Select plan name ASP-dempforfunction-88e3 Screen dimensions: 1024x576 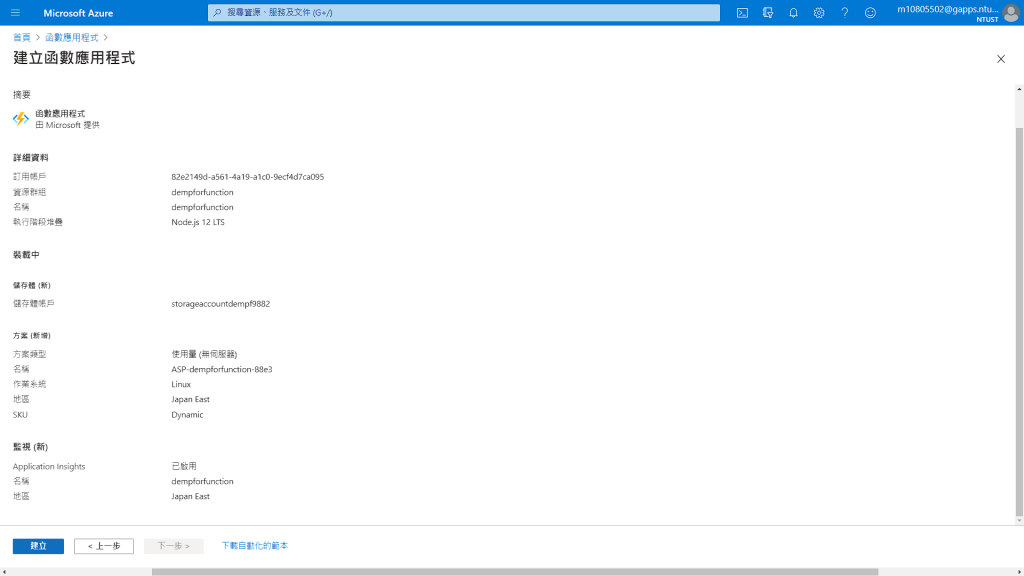pos(222,369)
